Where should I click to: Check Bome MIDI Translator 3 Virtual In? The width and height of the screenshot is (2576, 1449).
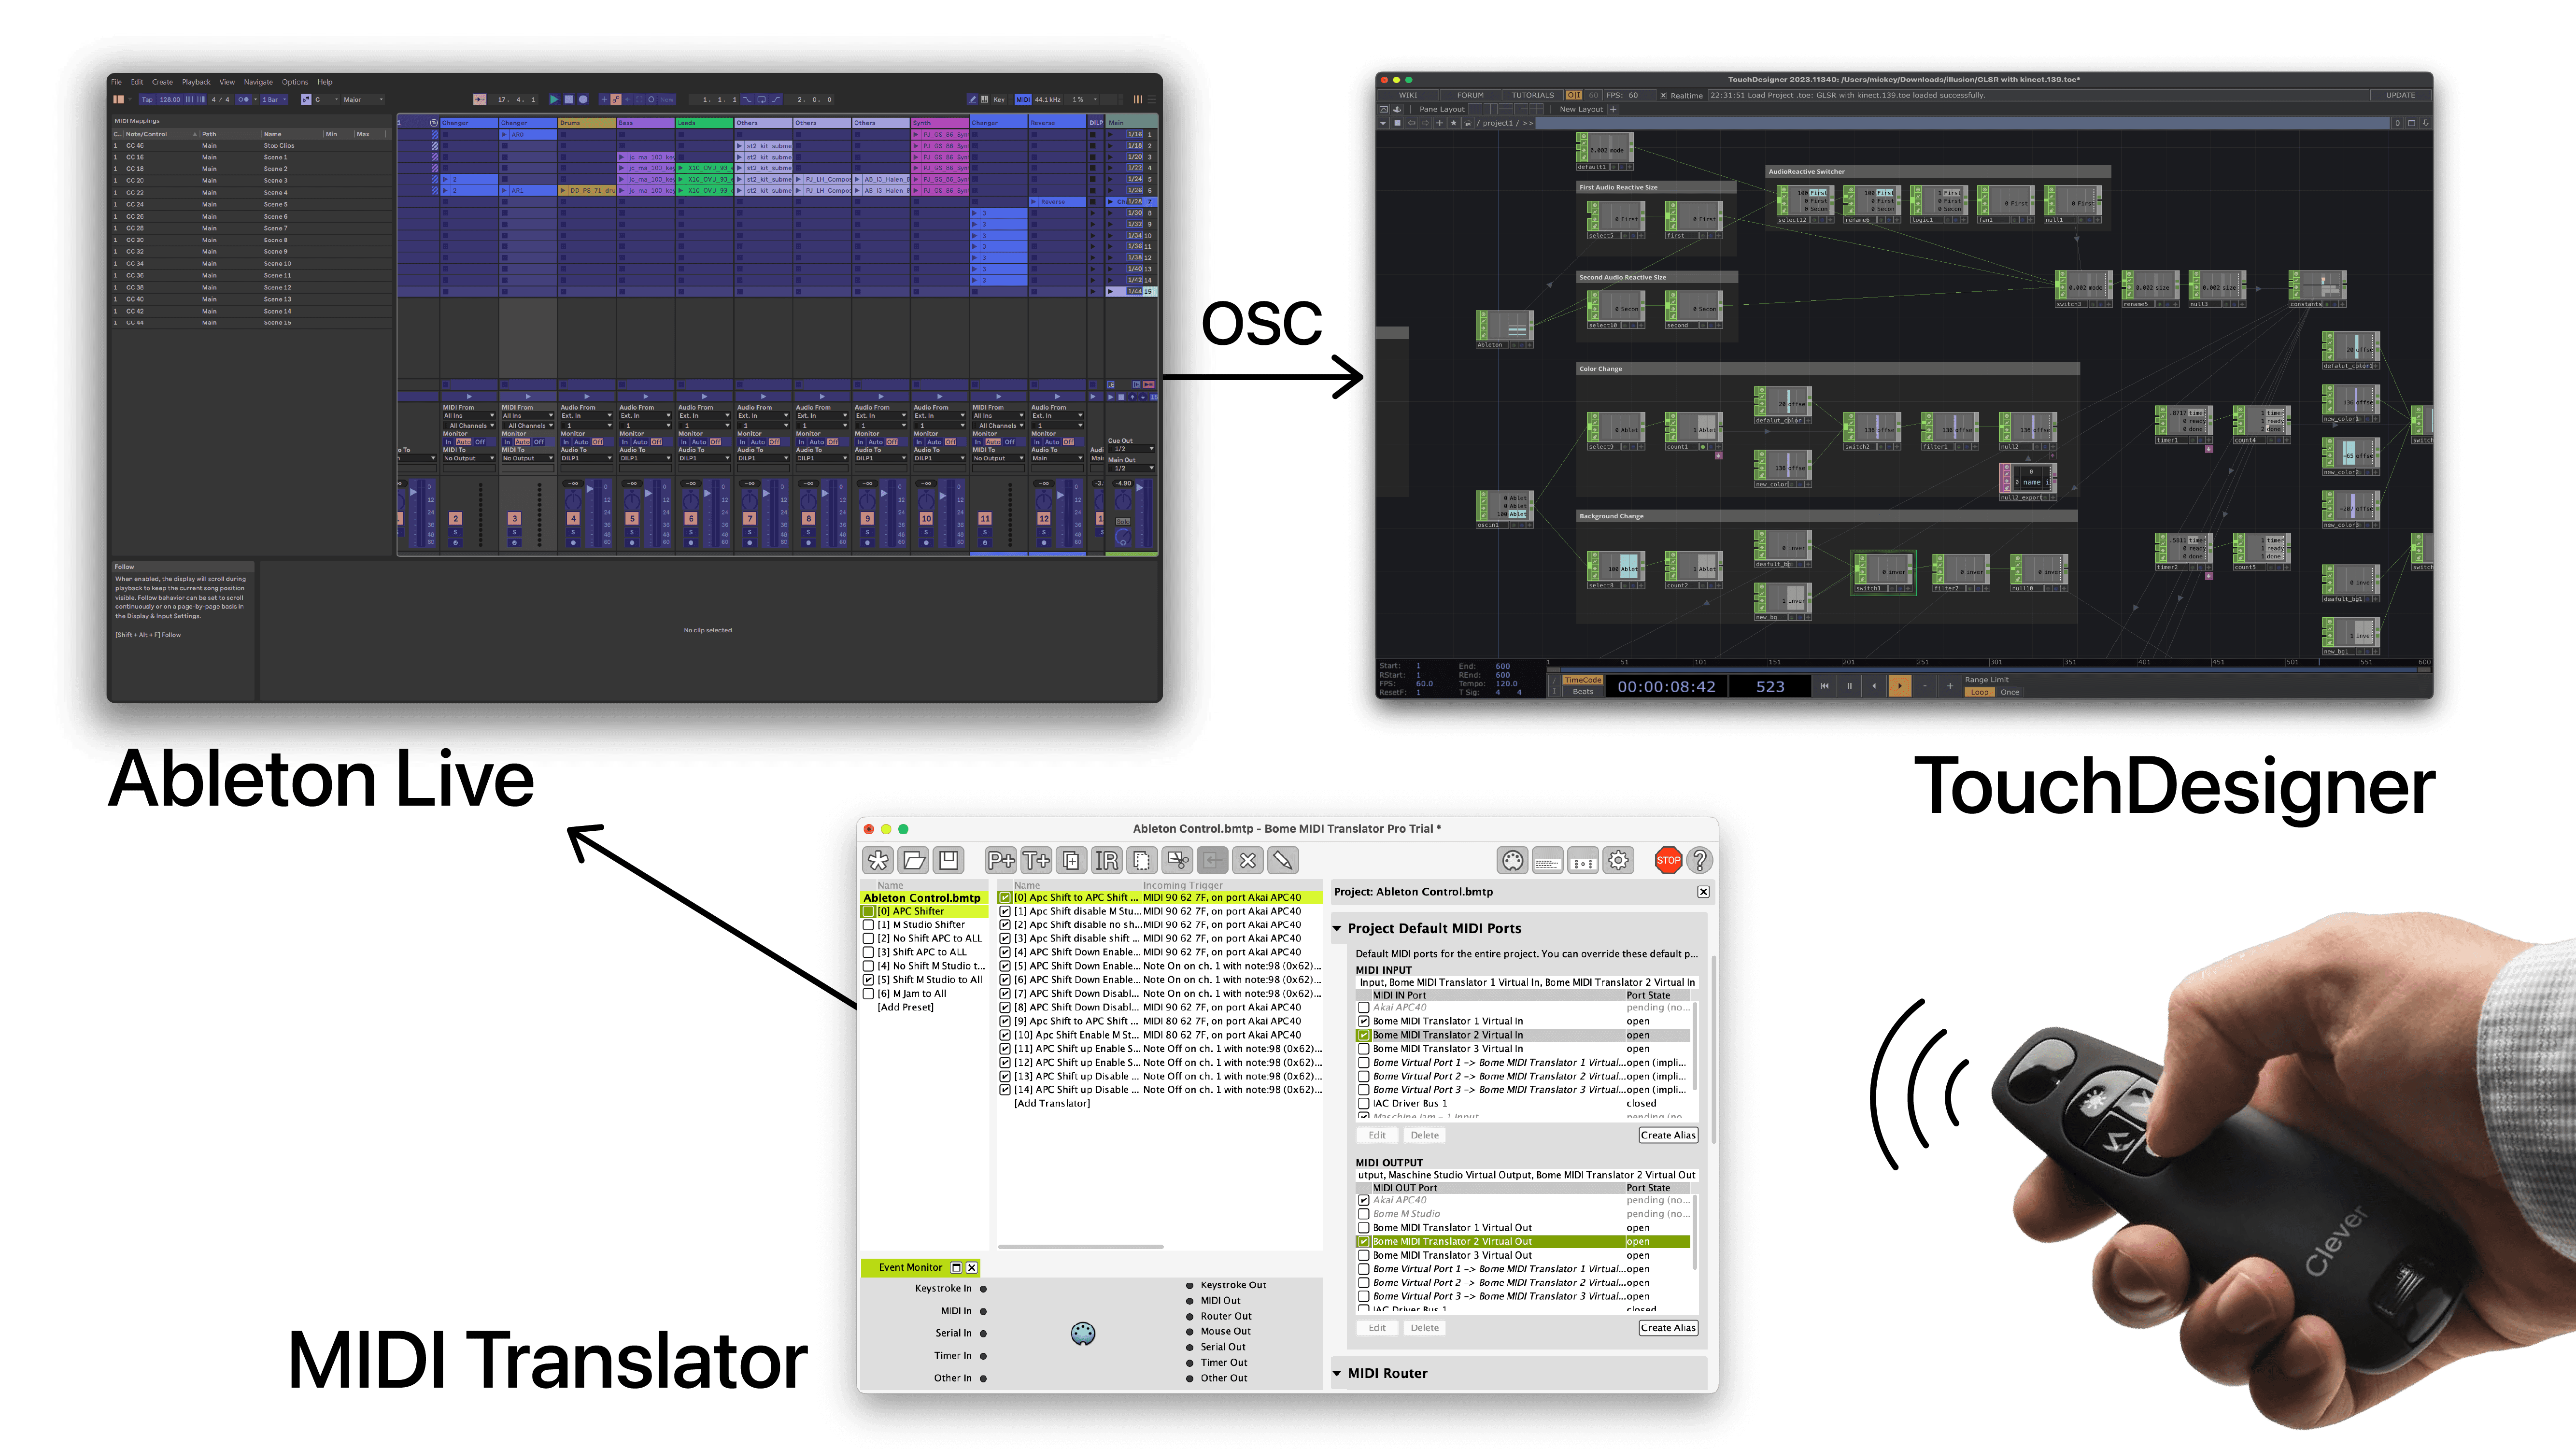(1363, 1049)
